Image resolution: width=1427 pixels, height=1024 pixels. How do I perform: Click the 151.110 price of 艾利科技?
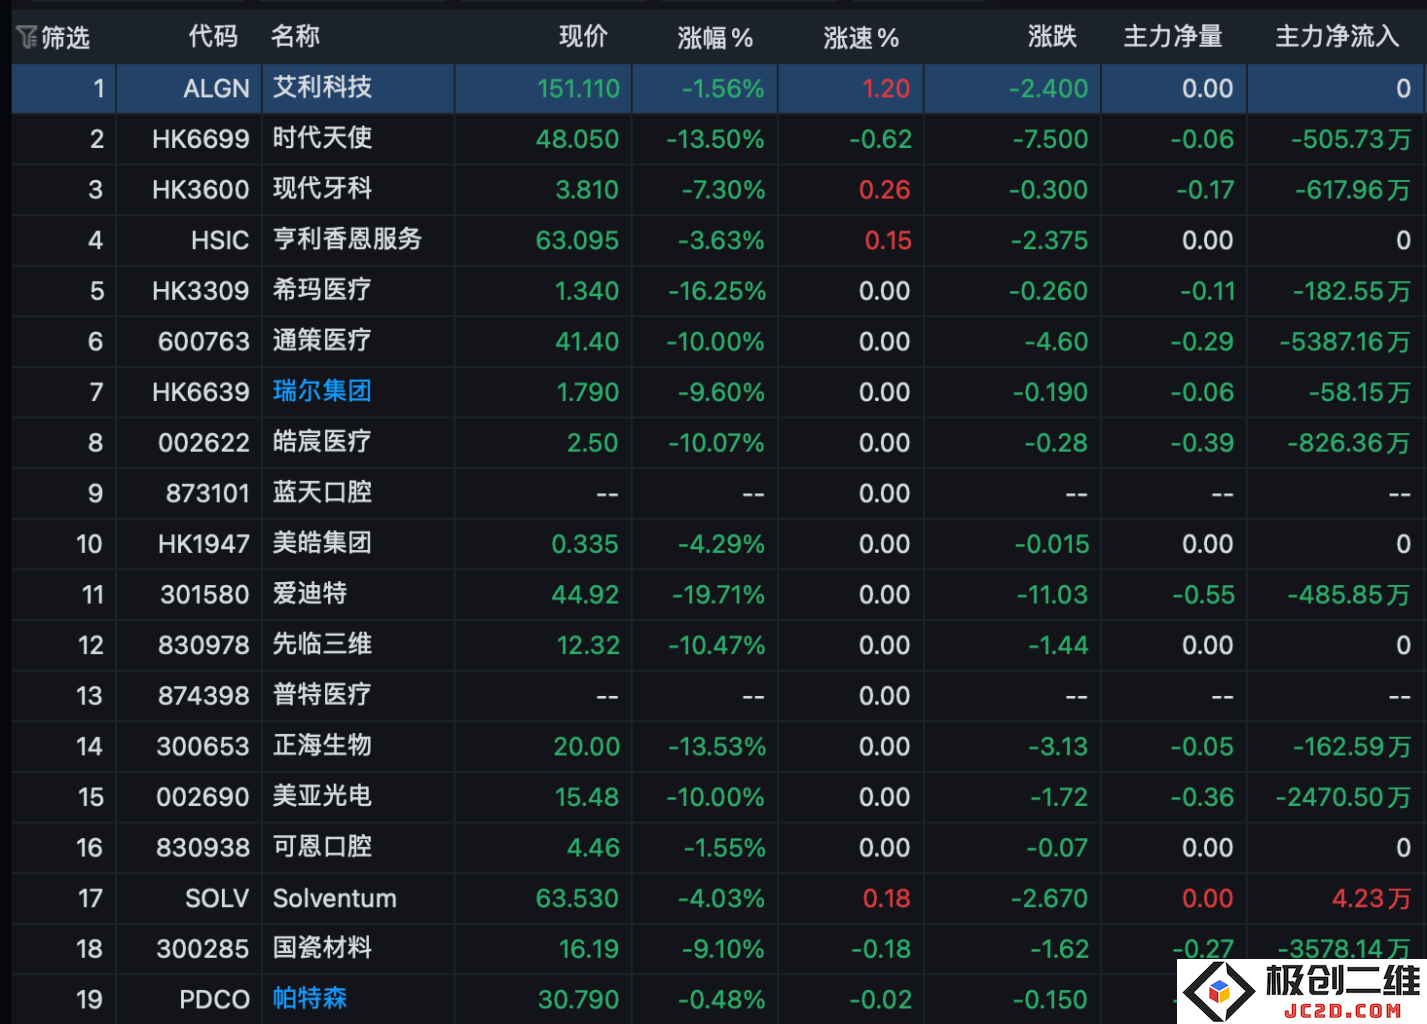coord(578,89)
